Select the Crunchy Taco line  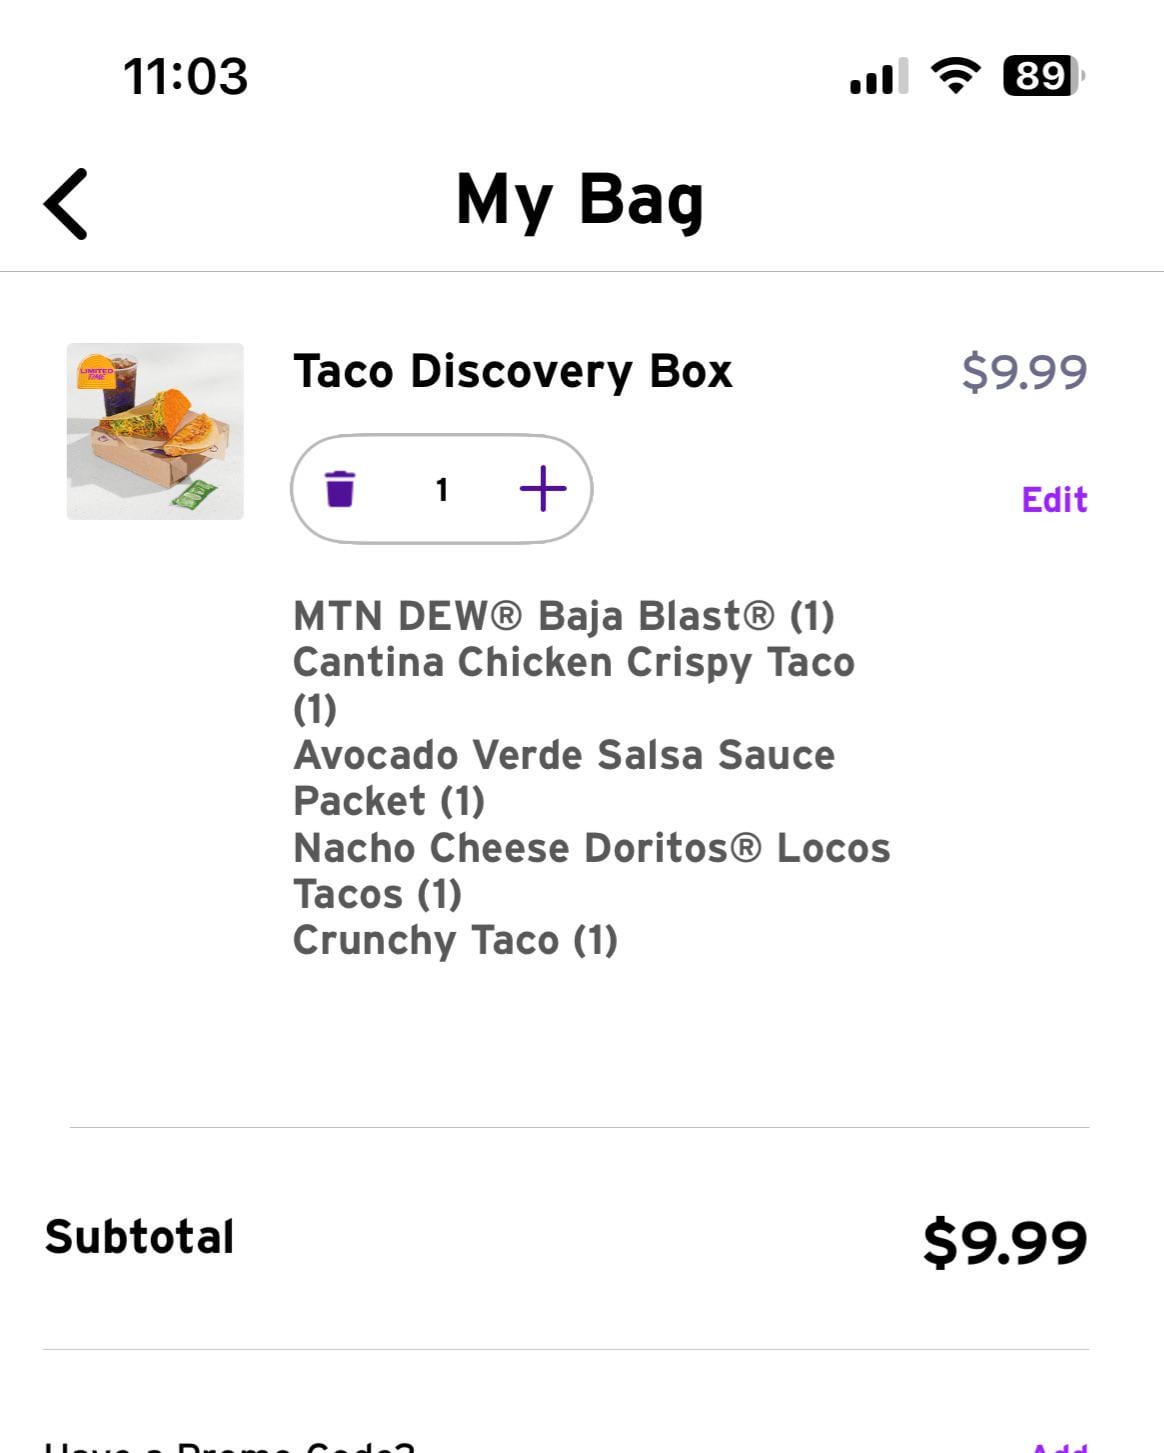point(455,940)
